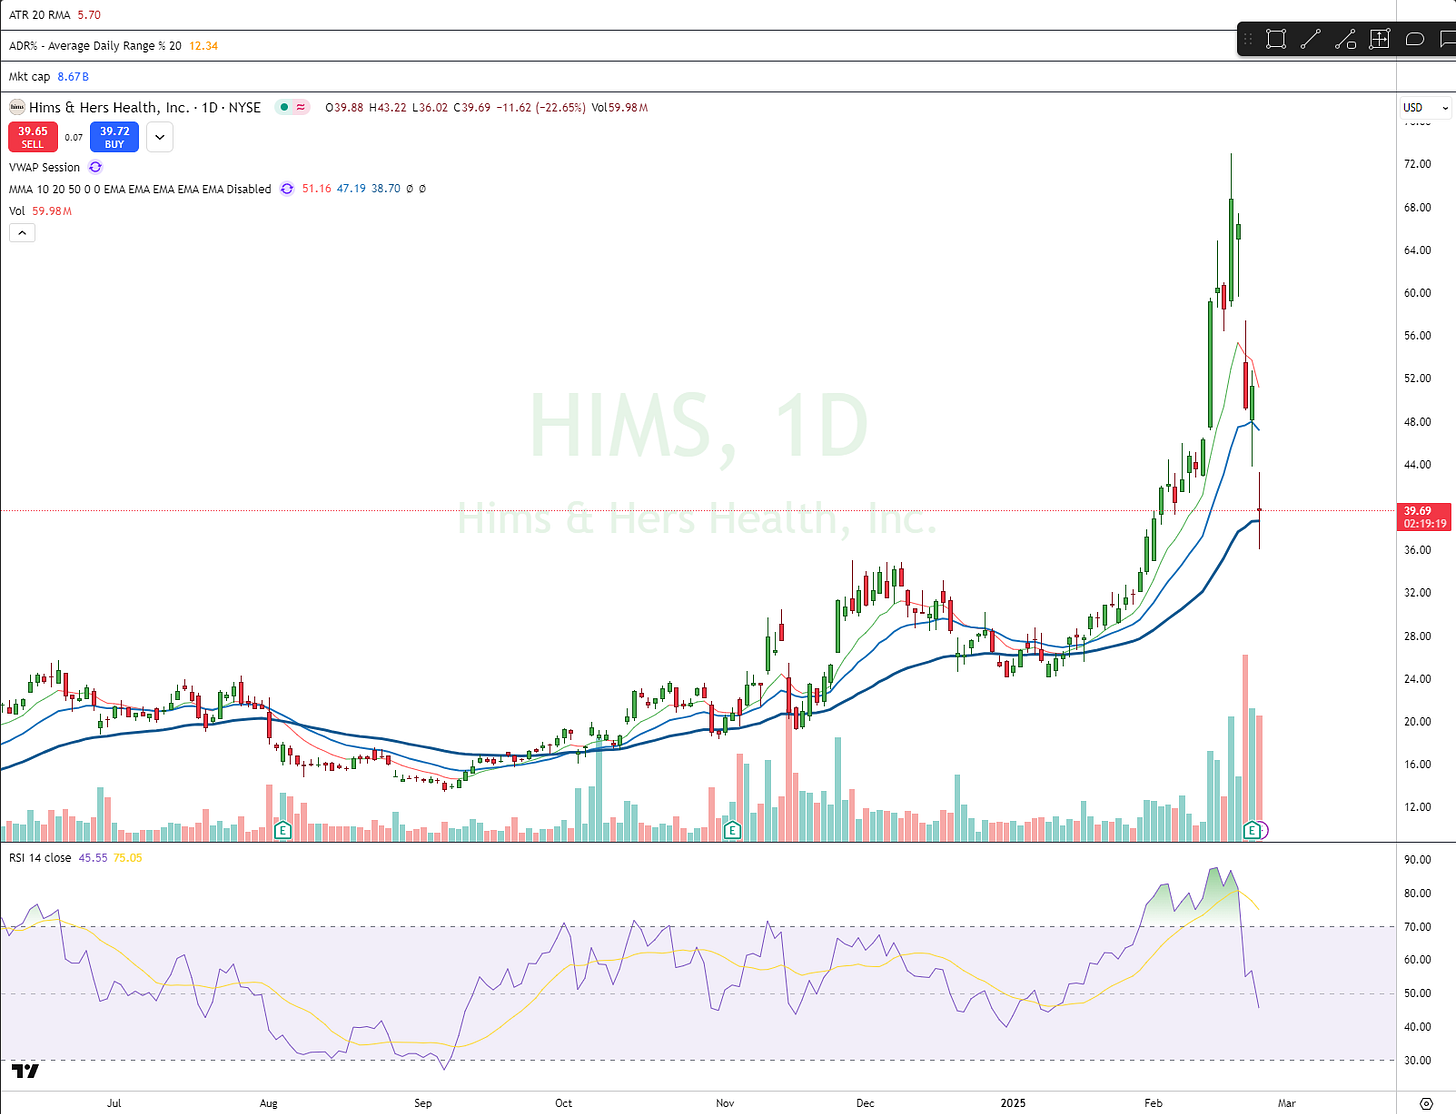1456x1114 pixels.
Task: Click the MMA value 51.16
Action: (x=316, y=188)
